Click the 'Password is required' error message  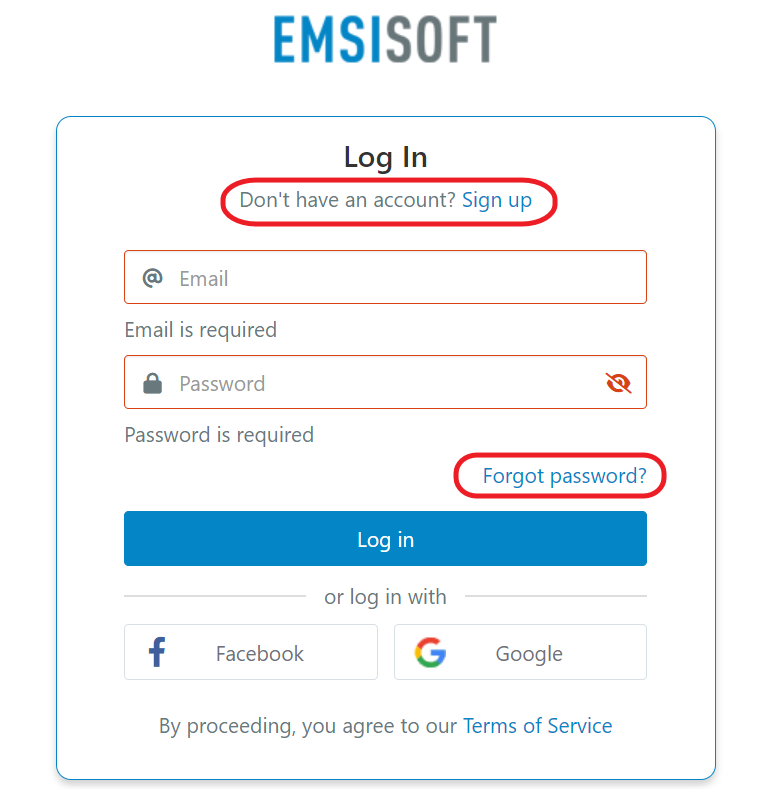point(219,435)
